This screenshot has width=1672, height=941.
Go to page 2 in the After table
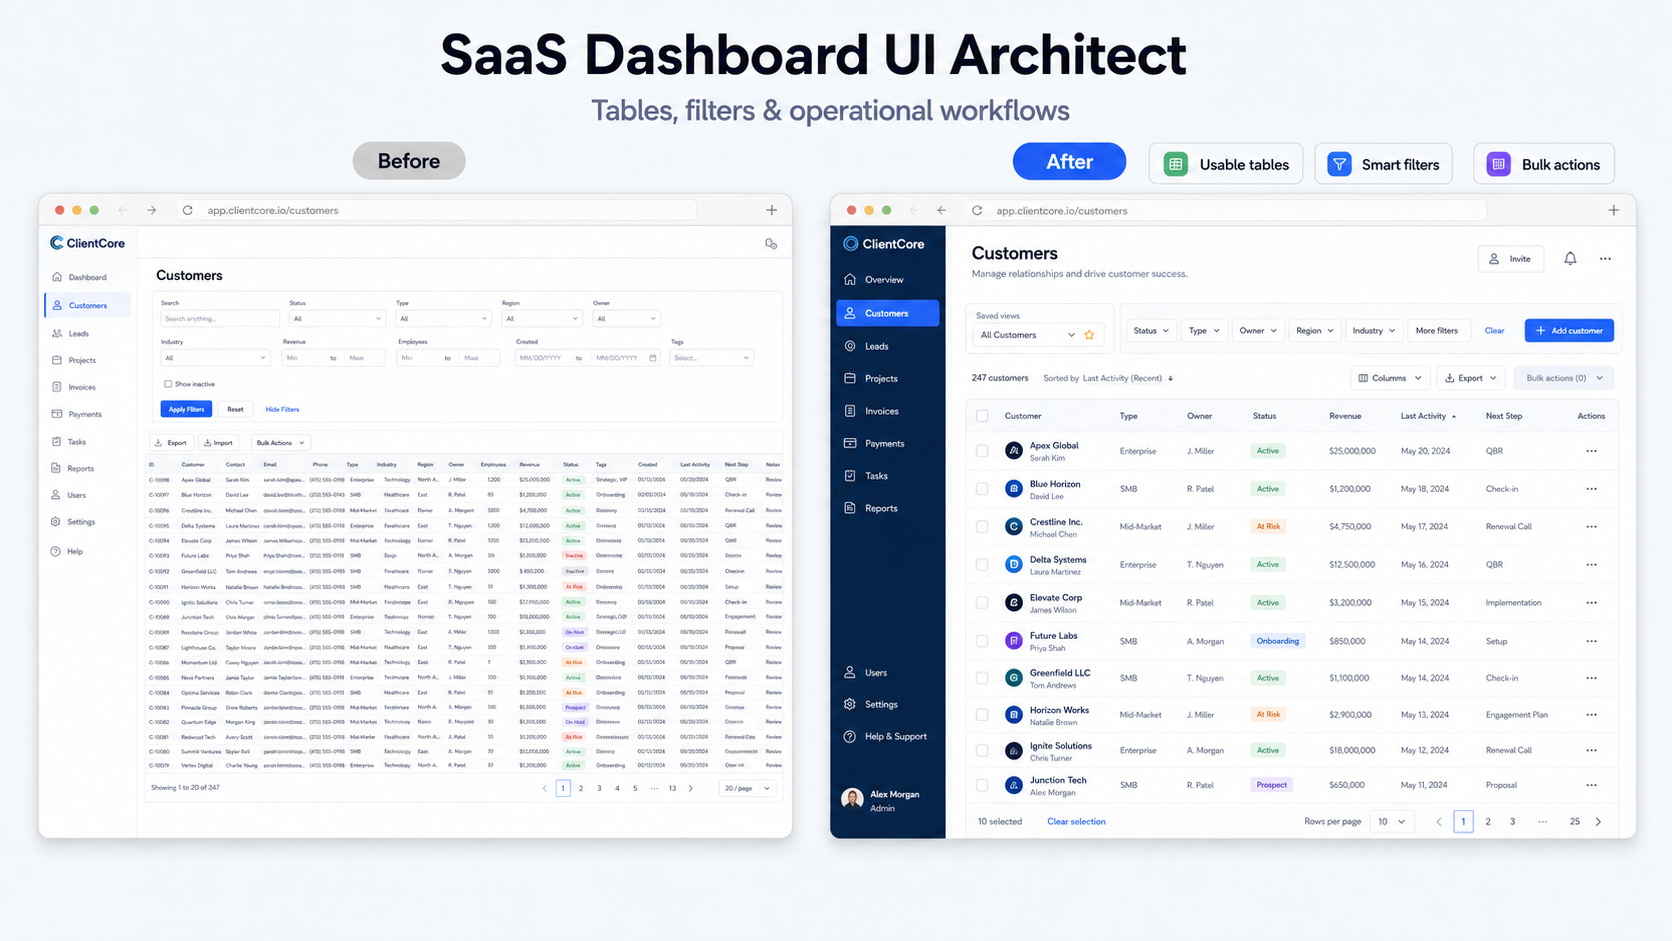pos(1488,822)
